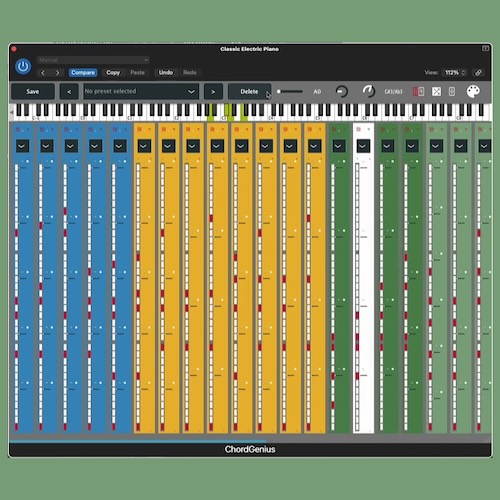Expand the fourth yellow column dropdown
This screenshot has width=500, height=500.
click(x=217, y=146)
